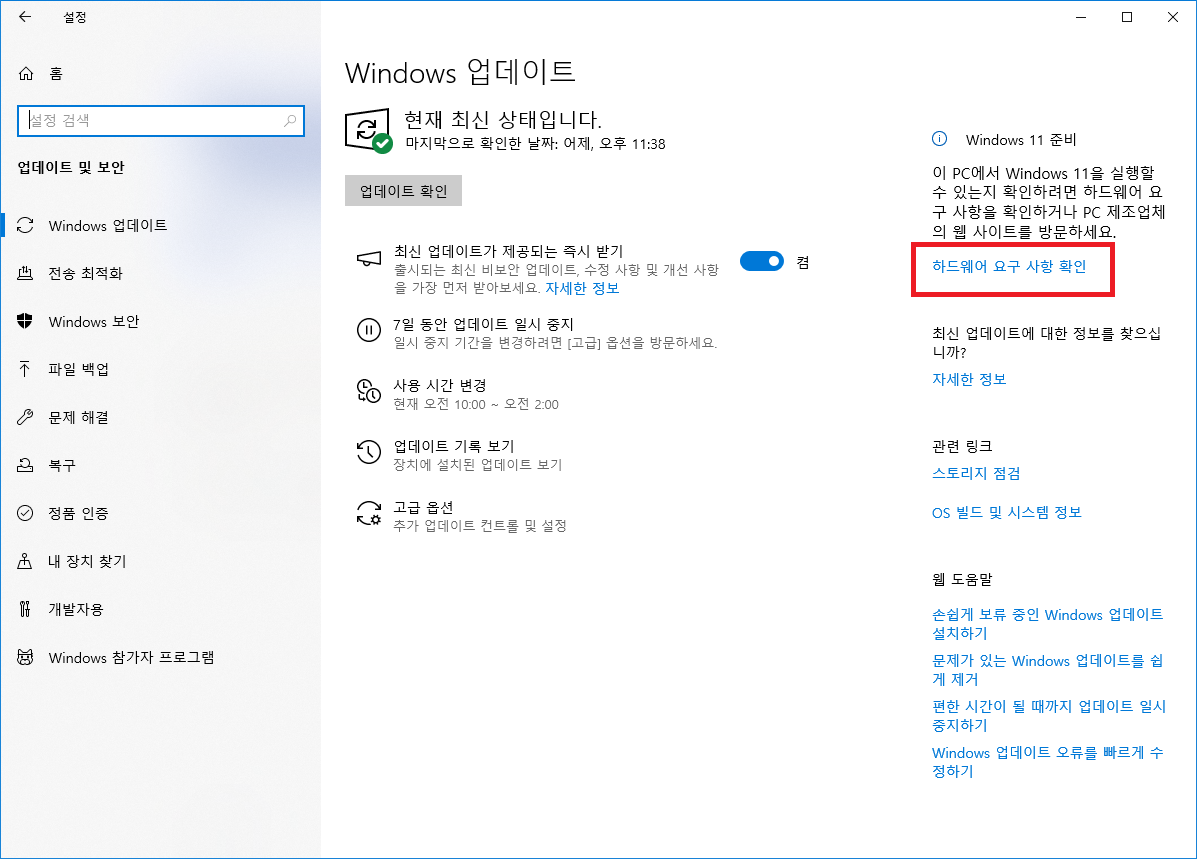Click 하드웨어 요구 사항 확인 link
The width and height of the screenshot is (1197, 859).
tap(1008, 266)
